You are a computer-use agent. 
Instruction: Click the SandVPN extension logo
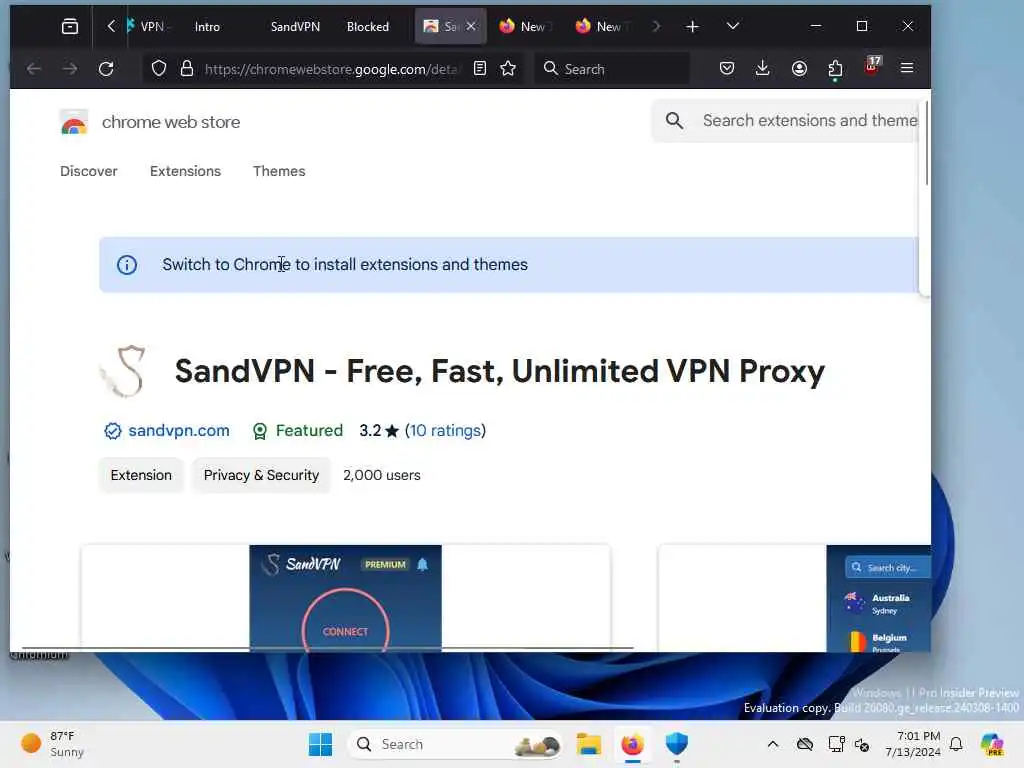(x=124, y=371)
